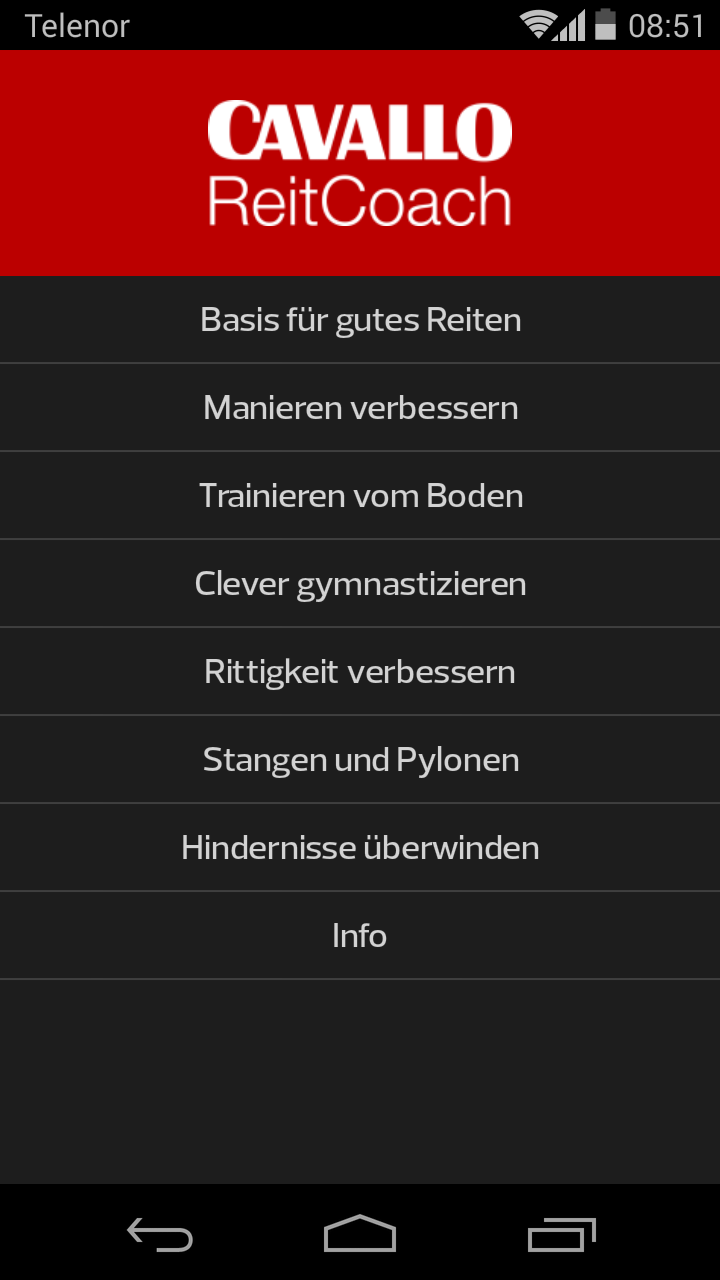This screenshot has height=1280, width=720.
Task: Select Stangen und Pylonen
Action: pyautogui.click(x=360, y=760)
